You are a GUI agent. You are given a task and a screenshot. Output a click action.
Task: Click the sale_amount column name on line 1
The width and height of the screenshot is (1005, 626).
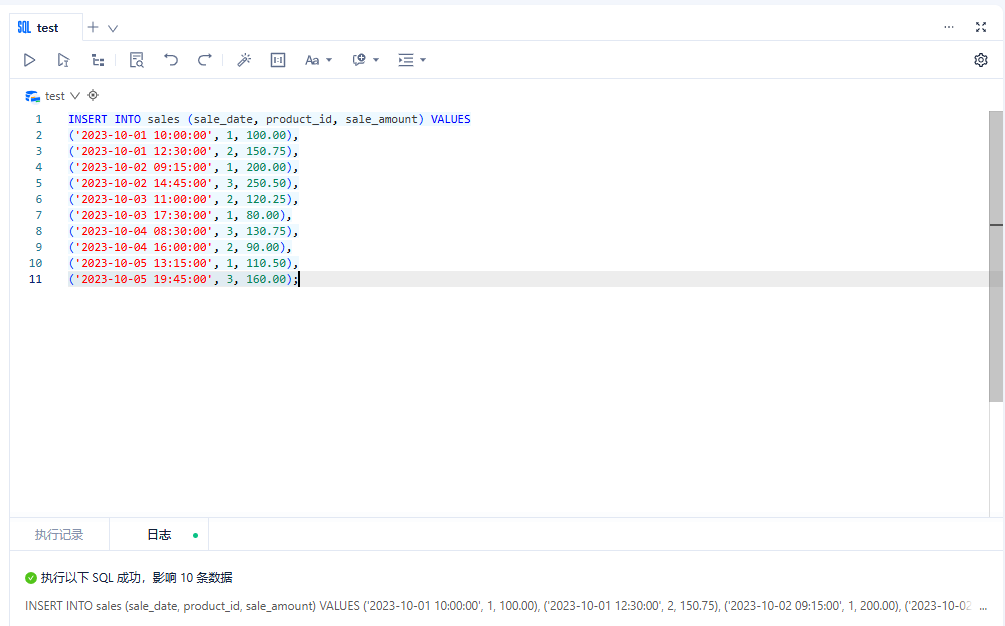[381, 119]
